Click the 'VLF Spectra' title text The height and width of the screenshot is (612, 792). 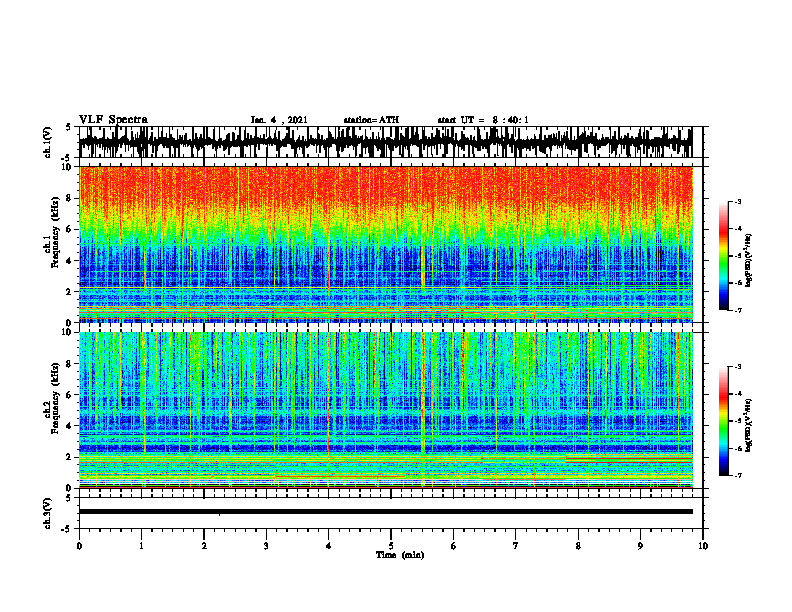(x=113, y=120)
